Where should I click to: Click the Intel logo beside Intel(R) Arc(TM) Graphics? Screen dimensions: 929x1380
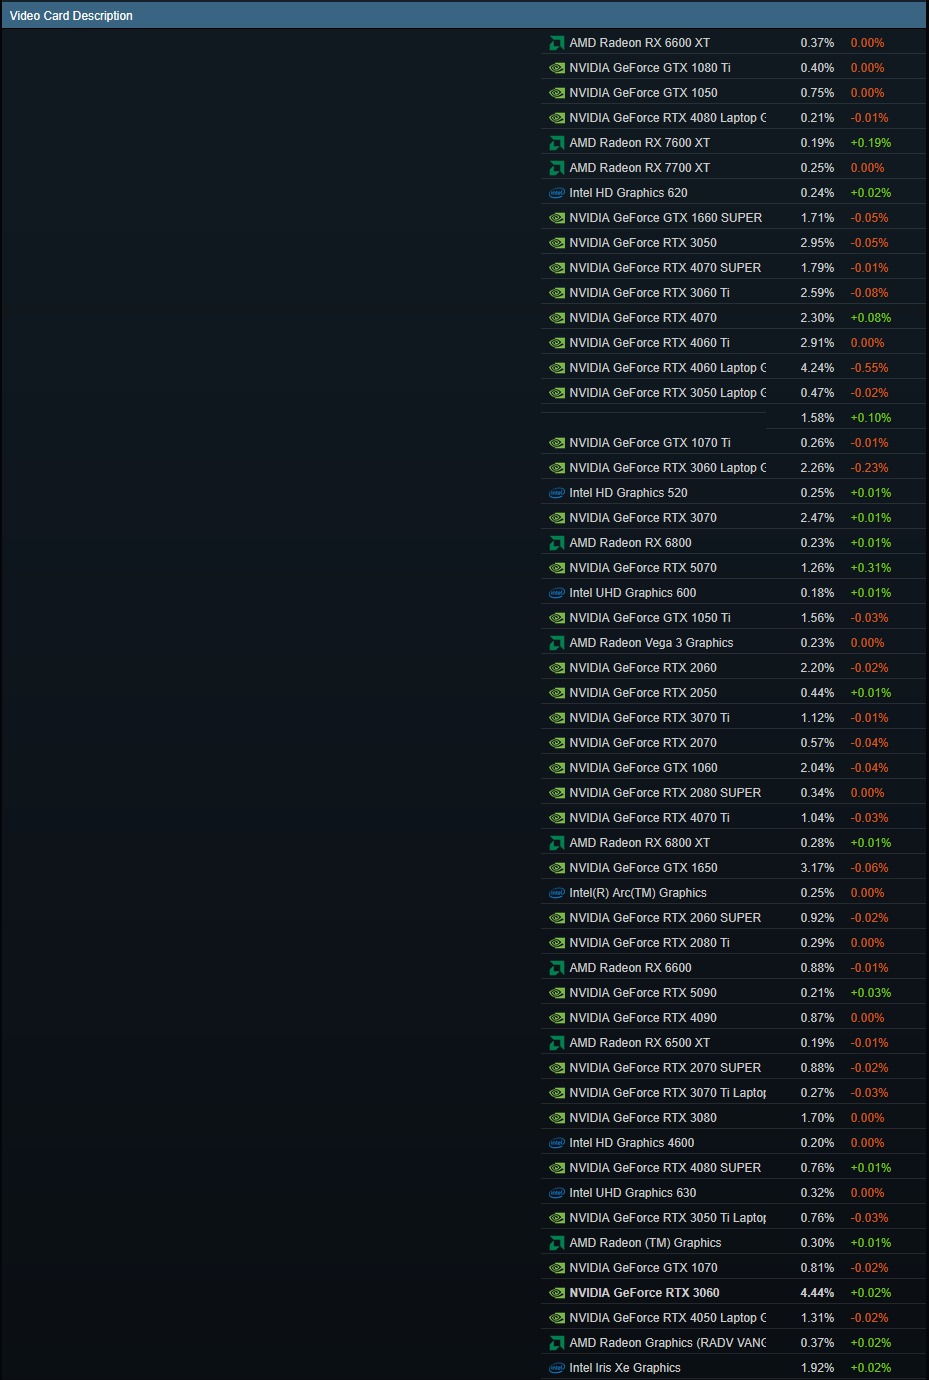point(557,893)
